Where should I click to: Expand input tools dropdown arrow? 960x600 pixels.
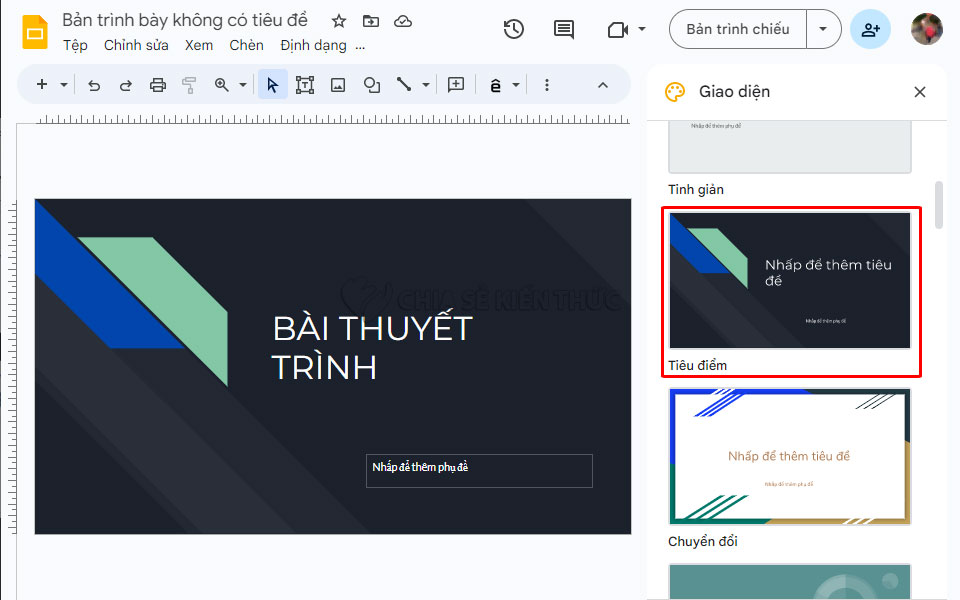pos(516,85)
